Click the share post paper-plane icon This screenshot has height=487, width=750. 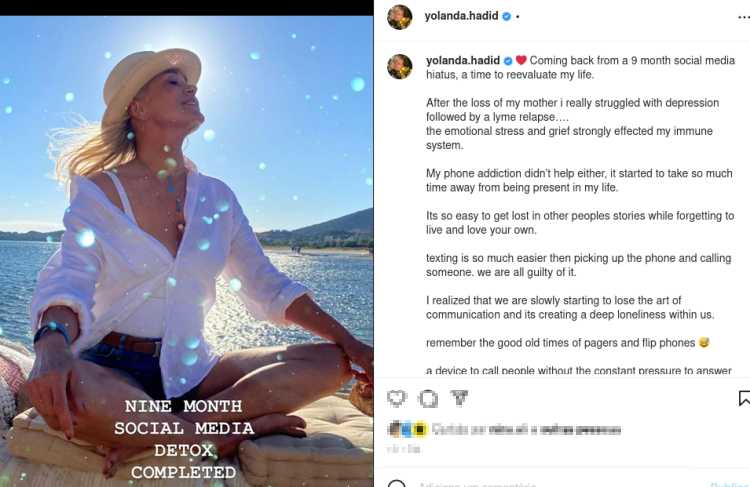tap(459, 399)
